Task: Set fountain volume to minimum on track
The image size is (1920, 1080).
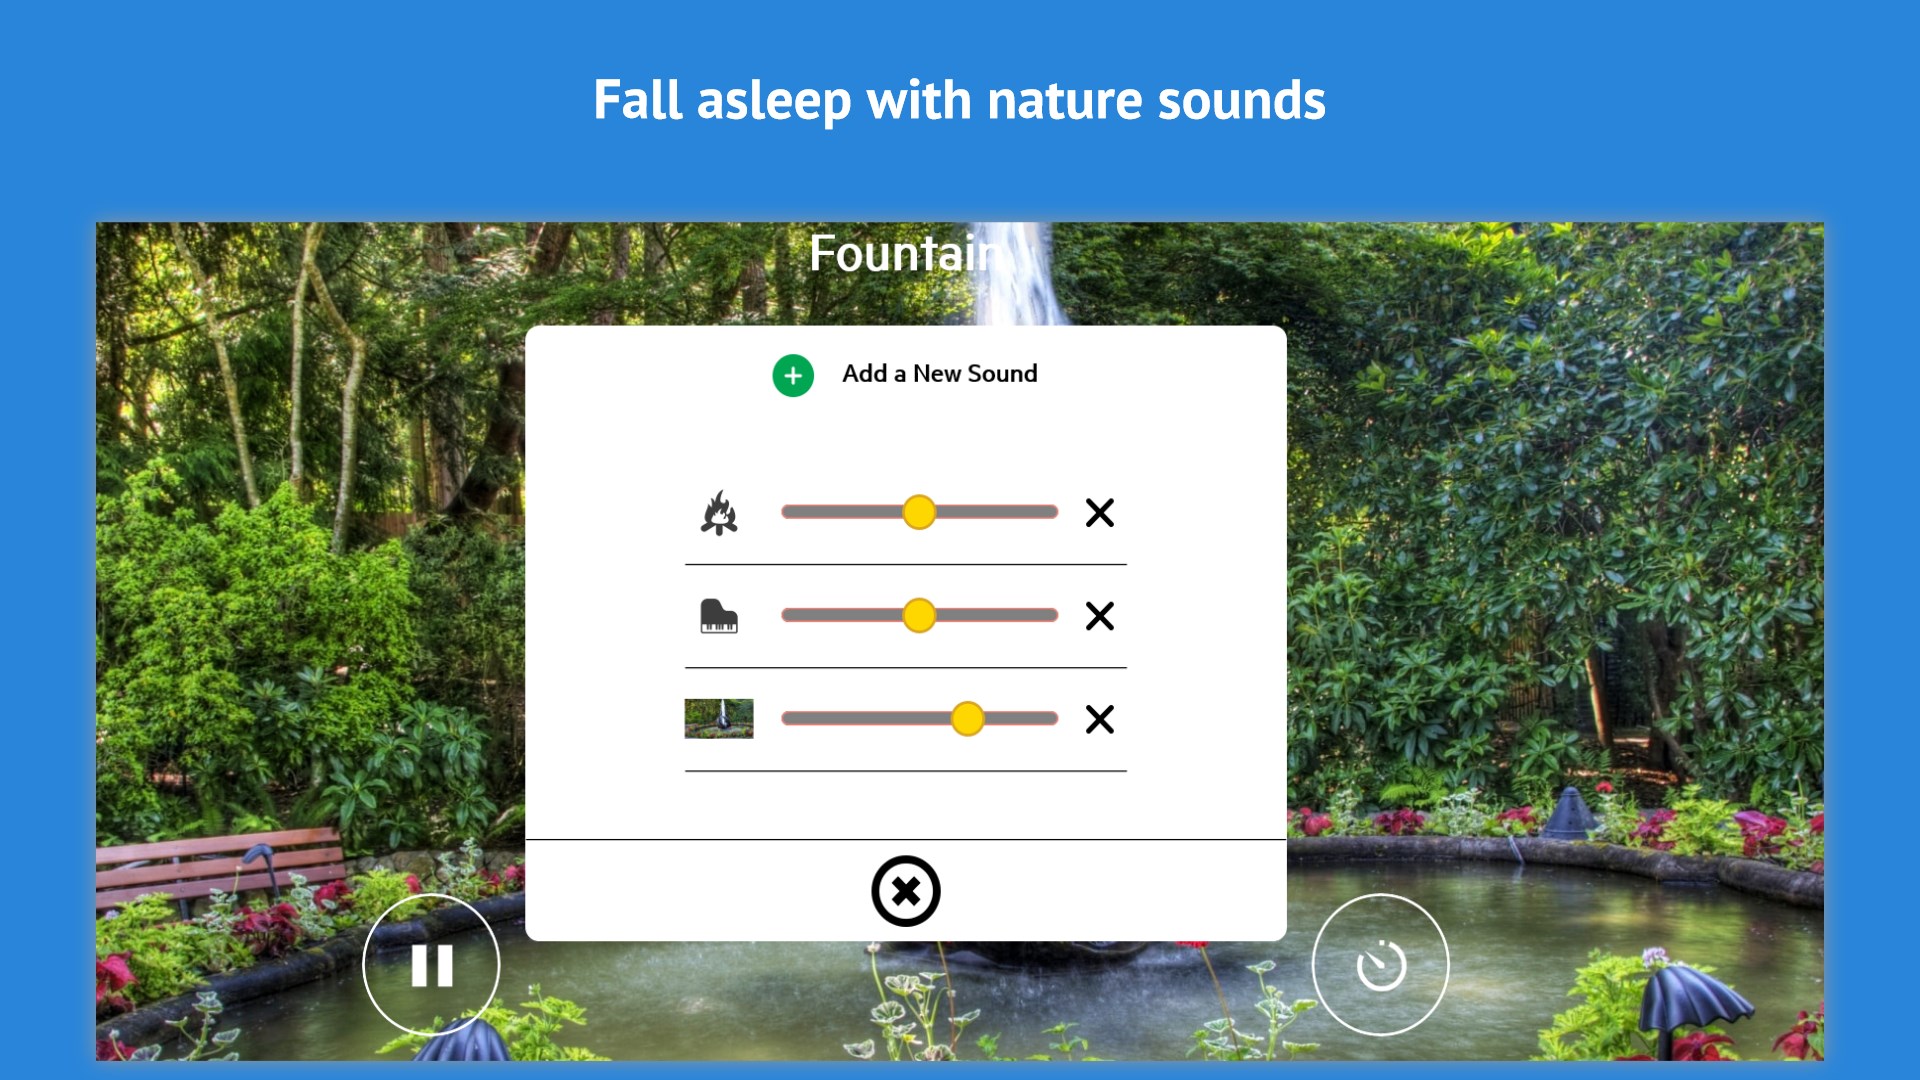Action: click(x=787, y=718)
